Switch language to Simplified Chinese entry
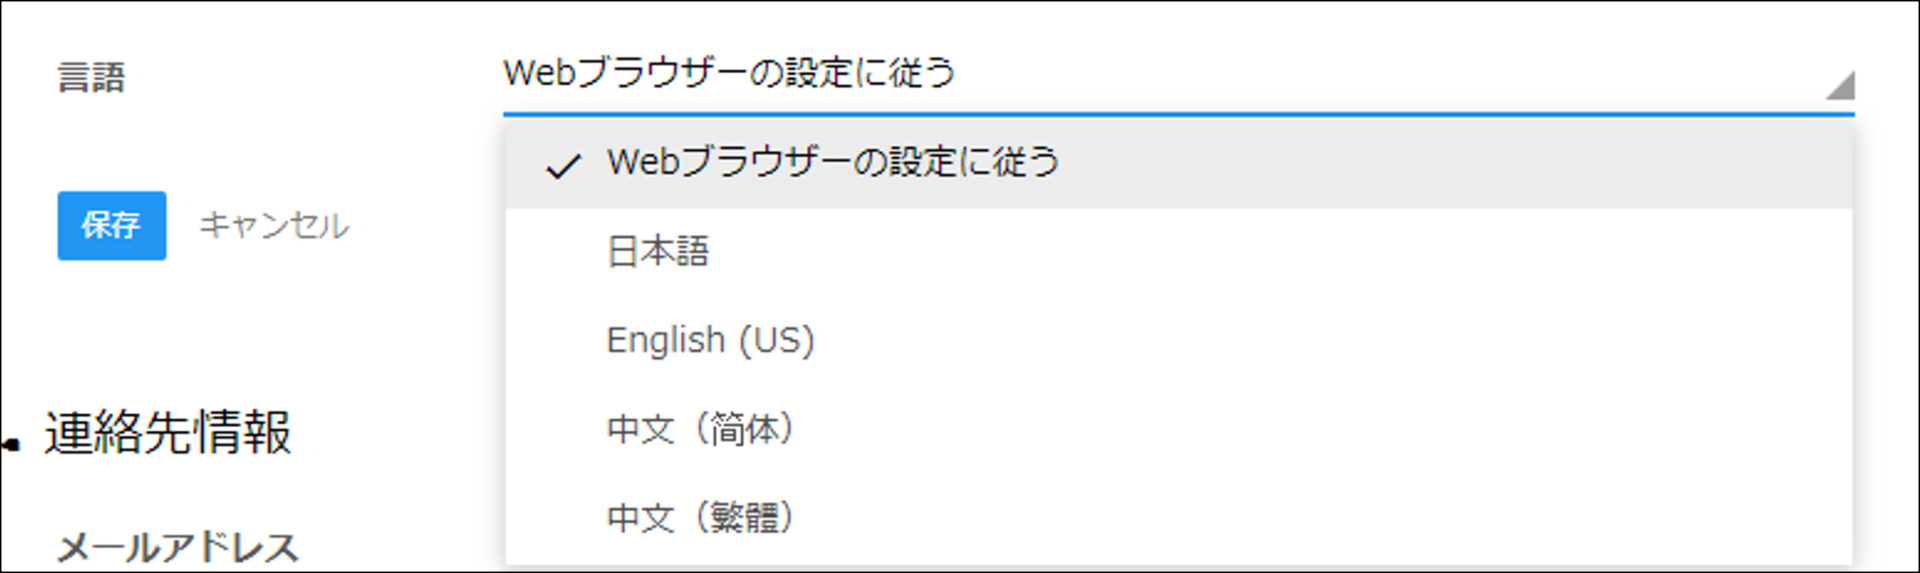The image size is (1920, 573). [700, 429]
